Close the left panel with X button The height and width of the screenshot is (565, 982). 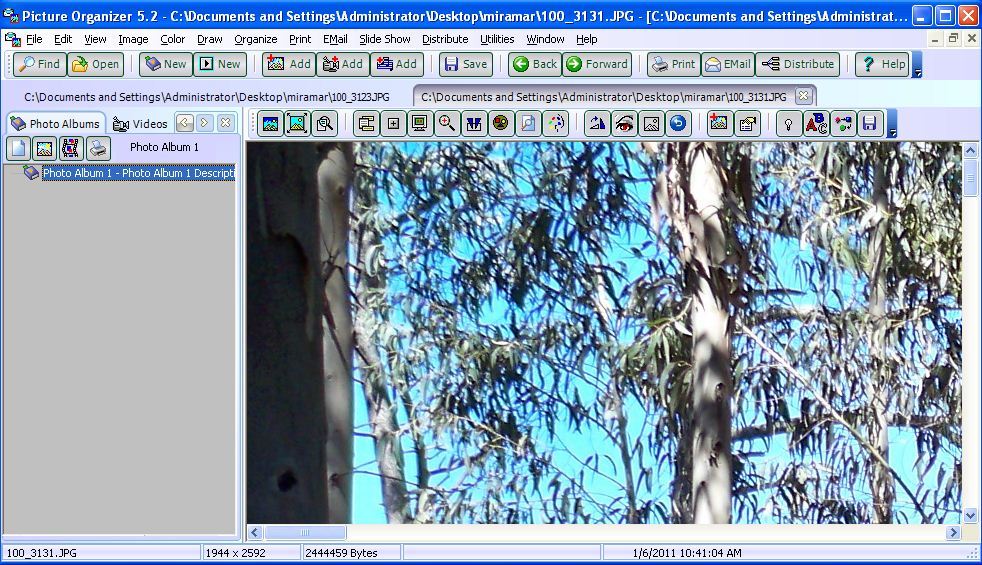[225, 123]
